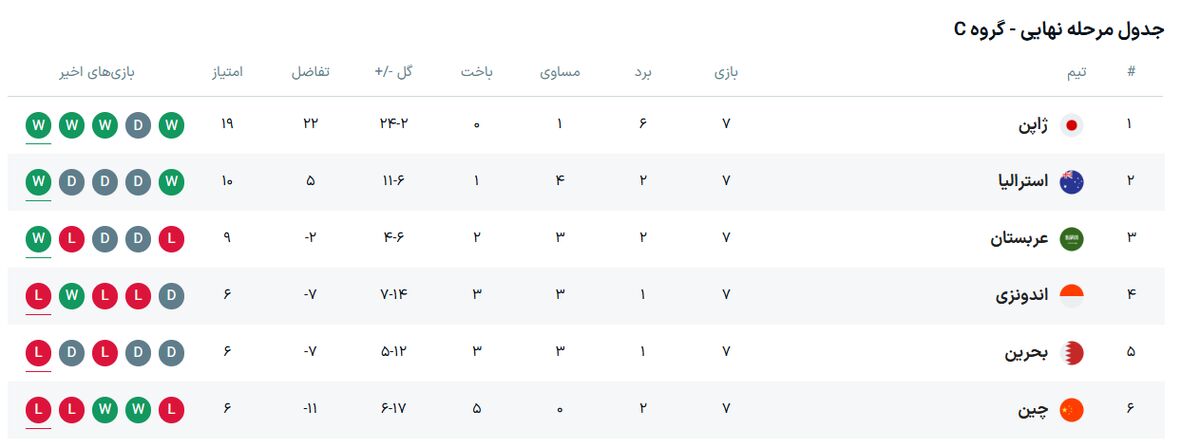Image resolution: width=1200 pixels, height=448 pixels.
Task: Click the Bahrain flag icon
Action: coord(1072,353)
